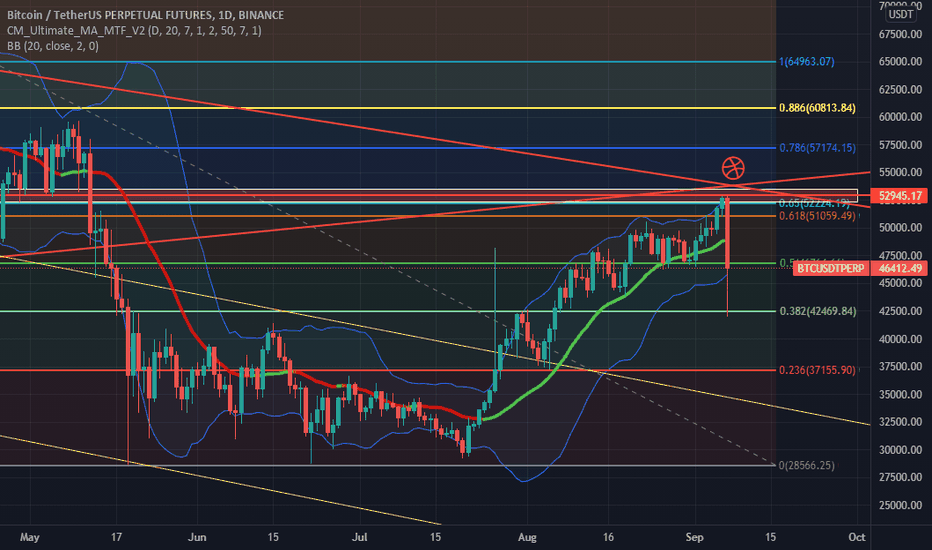Click the 25000.00 price axis label
The height and width of the screenshot is (550, 932).
(900, 505)
